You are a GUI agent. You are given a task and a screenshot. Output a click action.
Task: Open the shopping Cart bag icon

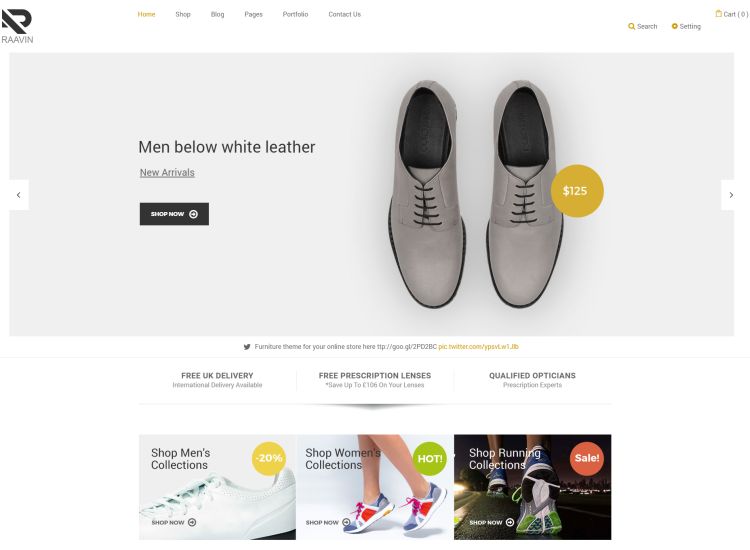pos(718,14)
